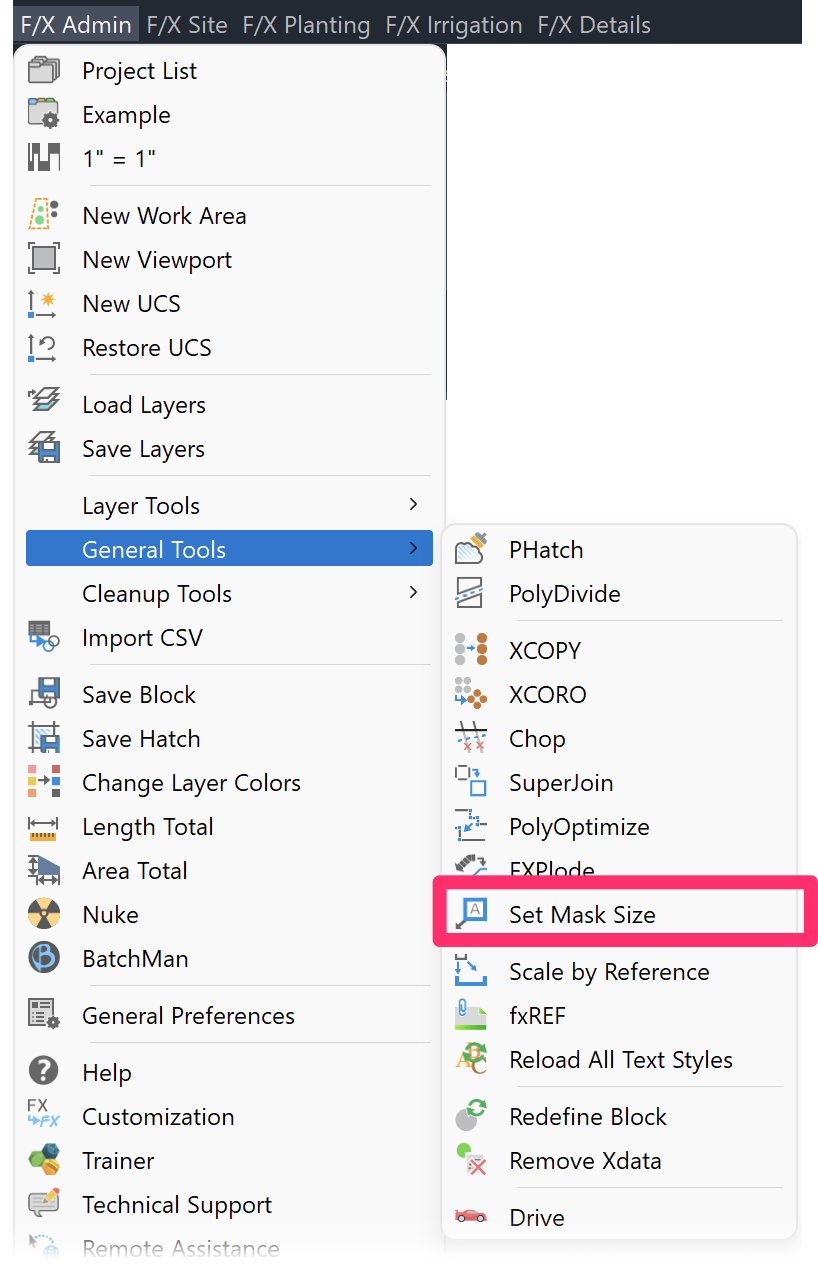Click the General Tools submenu arrow
Screen dimensions: 818x1264
click(x=413, y=549)
